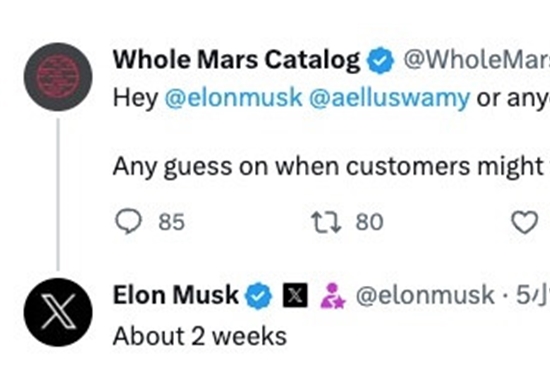
Task: Follow the @aelluswamy mention link
Action: click(389, 98)
